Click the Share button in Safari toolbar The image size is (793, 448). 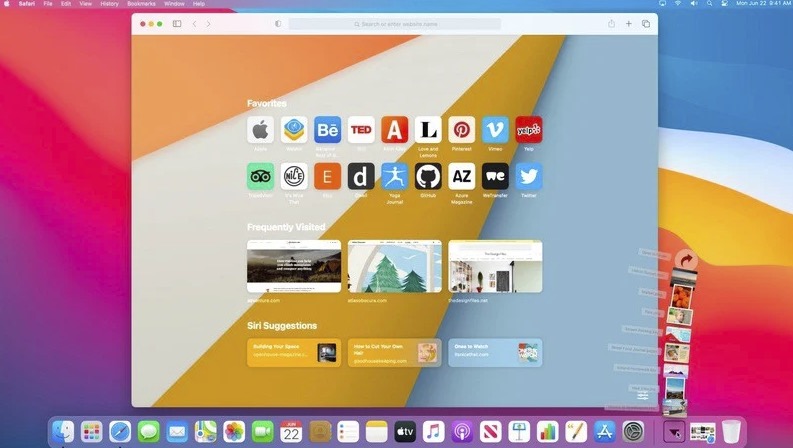click(611, 24)
